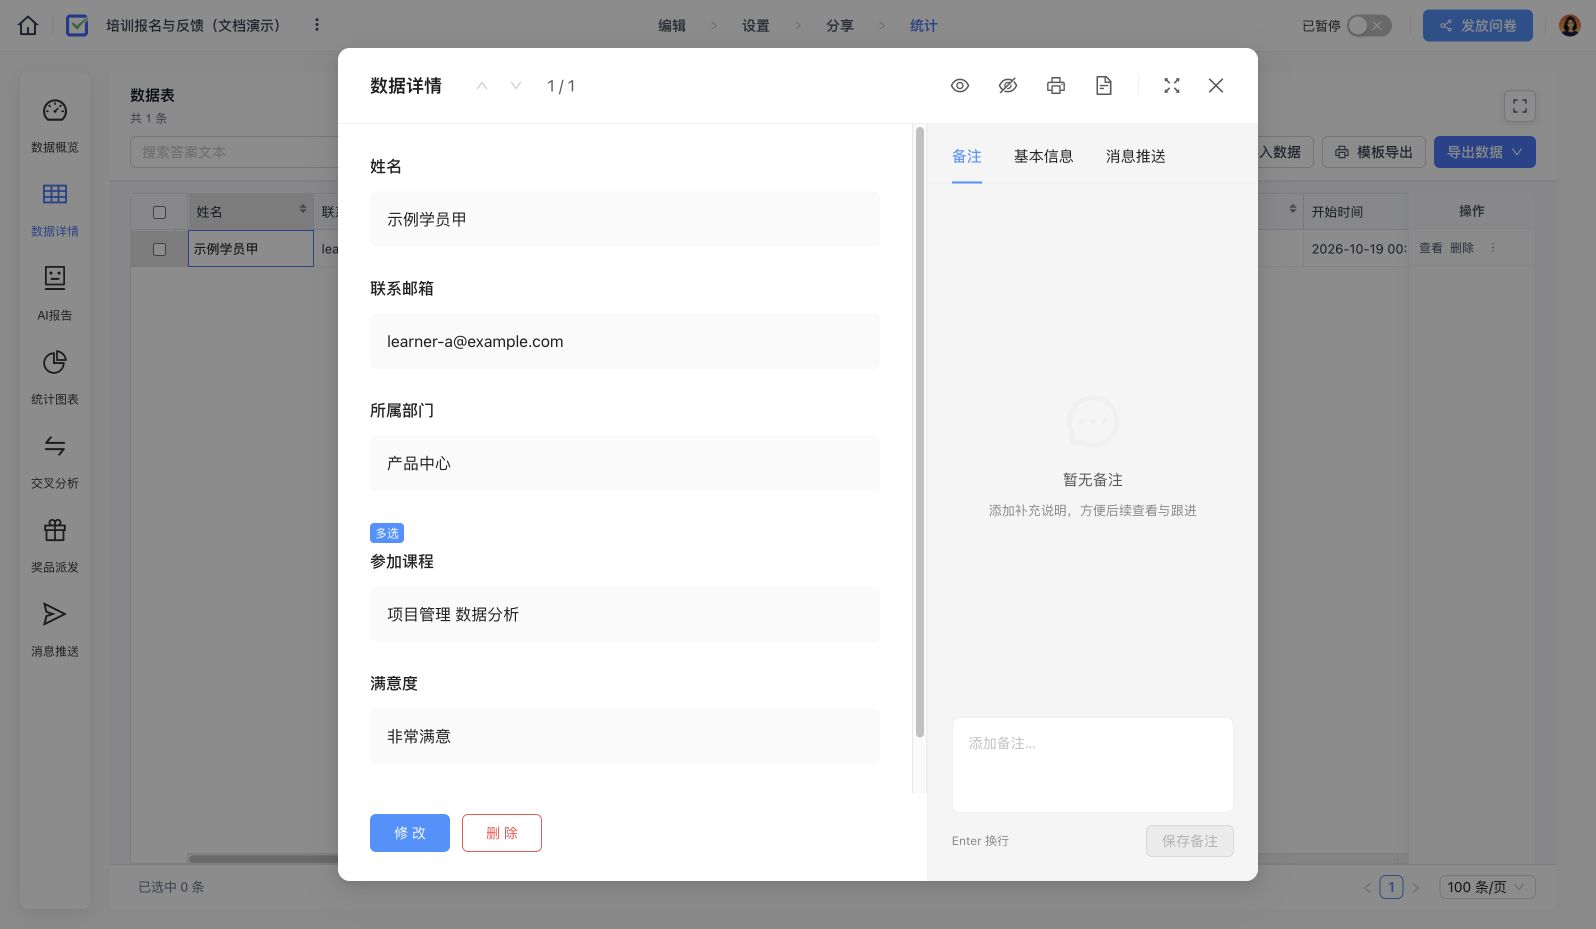This screenshot has width=1596, height=929.
Task: Show all fields with the eye icon
Action: click(960, 86)
